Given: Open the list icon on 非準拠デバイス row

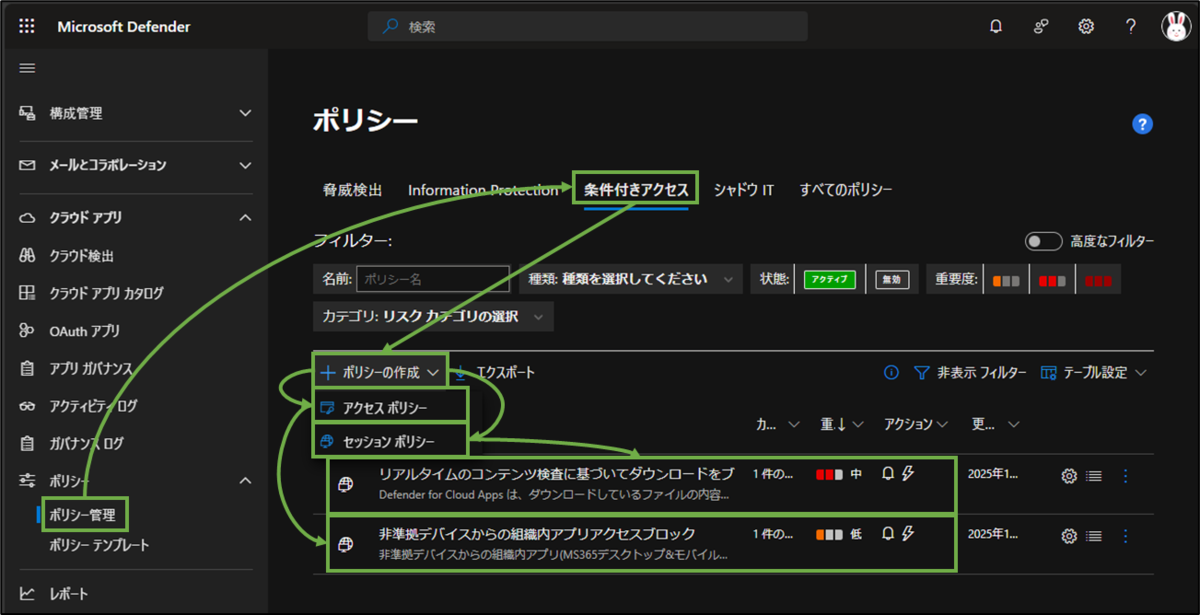Looking at the screenshot, I should [x=1094, y=536].
